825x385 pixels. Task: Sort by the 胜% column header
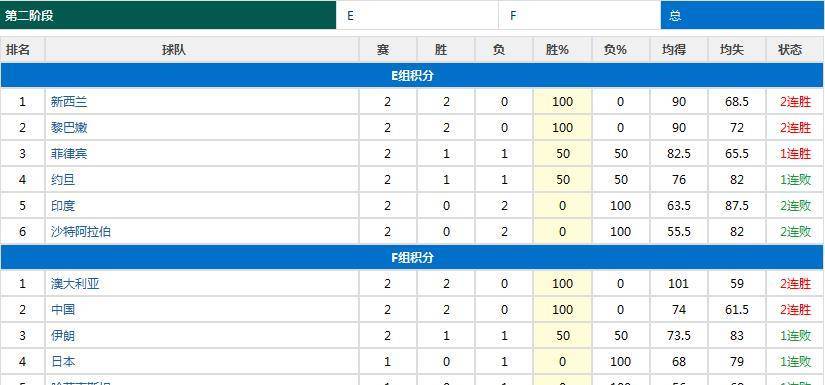[x=562, y=50]
